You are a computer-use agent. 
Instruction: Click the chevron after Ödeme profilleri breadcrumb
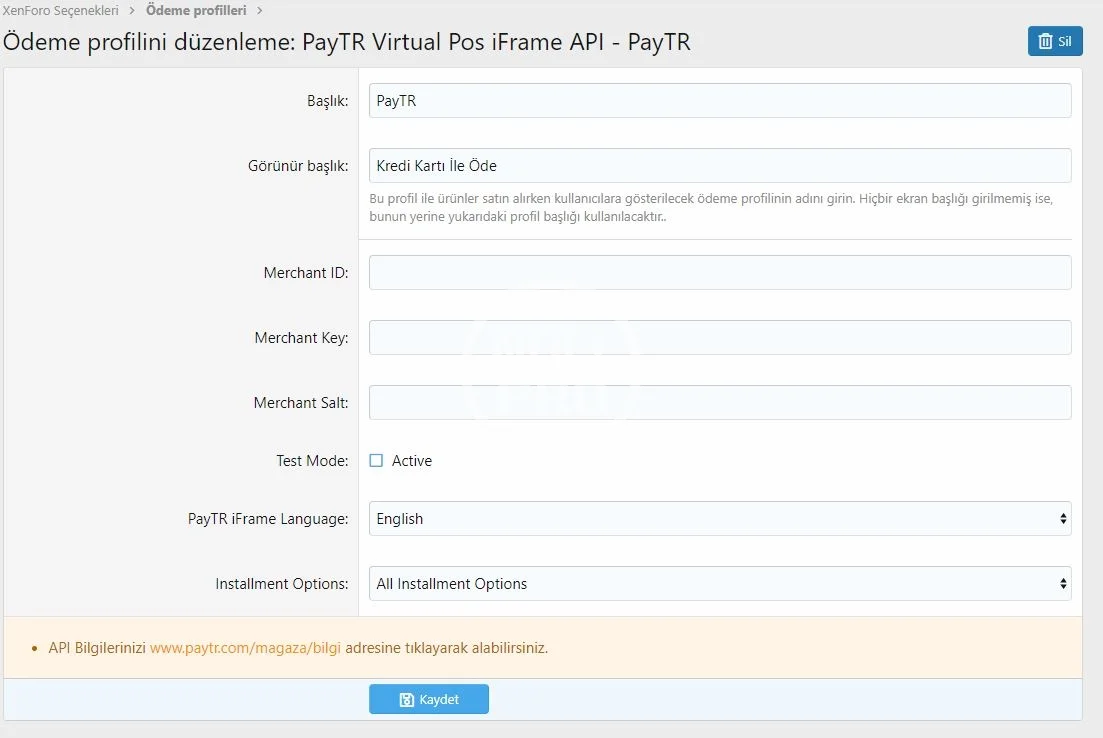coord(260,11)
